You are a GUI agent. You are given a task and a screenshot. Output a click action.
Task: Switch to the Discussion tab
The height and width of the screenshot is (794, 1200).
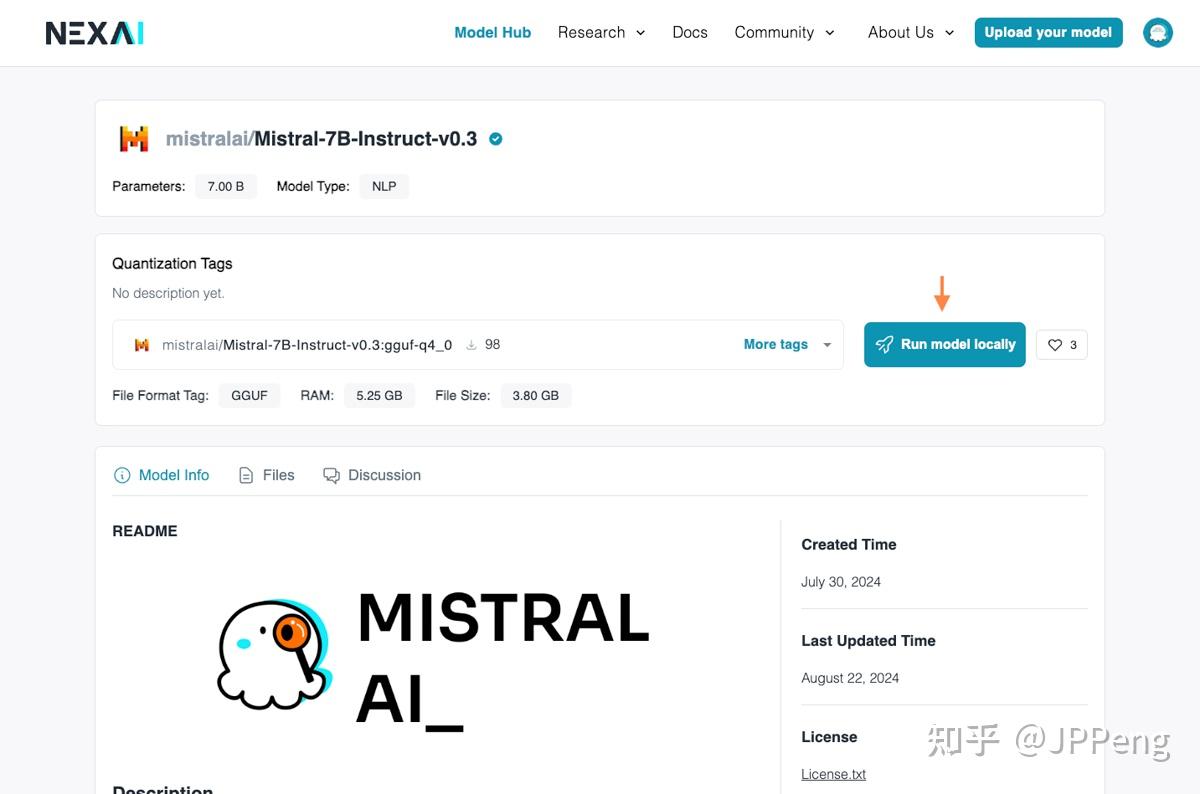point(383,475)
